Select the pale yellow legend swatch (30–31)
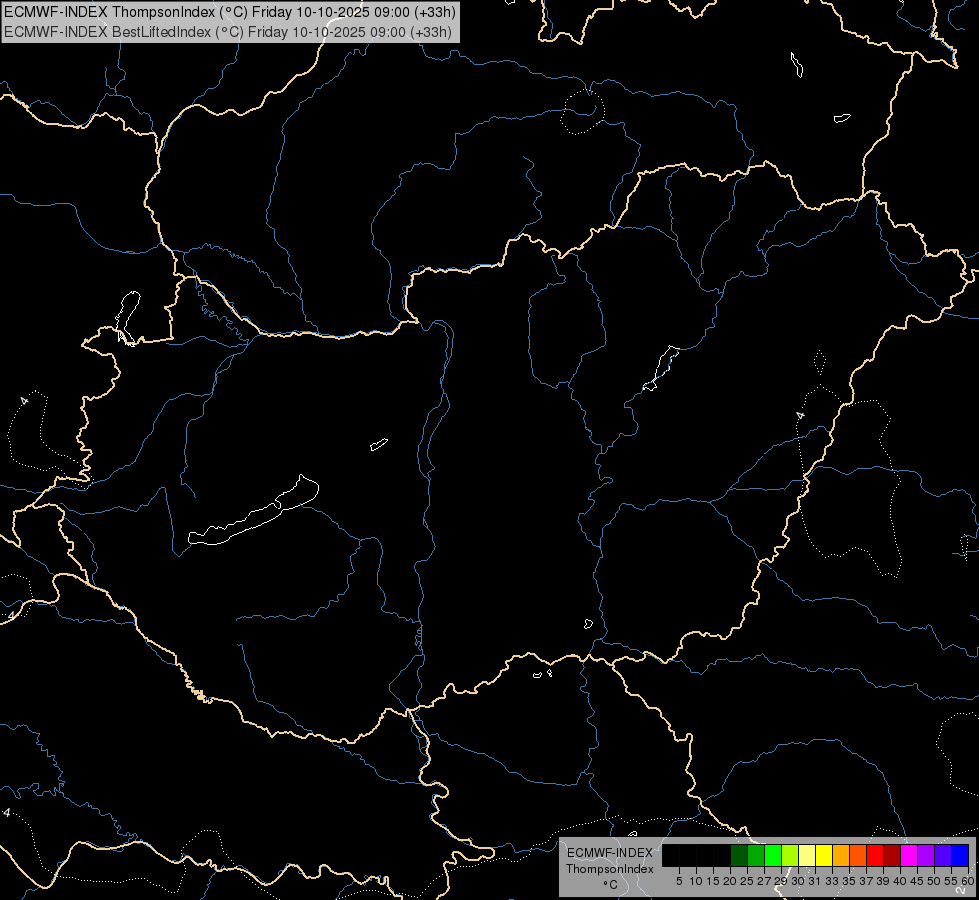The height and width of the screenshot is (900, 979). pos(807,855)
